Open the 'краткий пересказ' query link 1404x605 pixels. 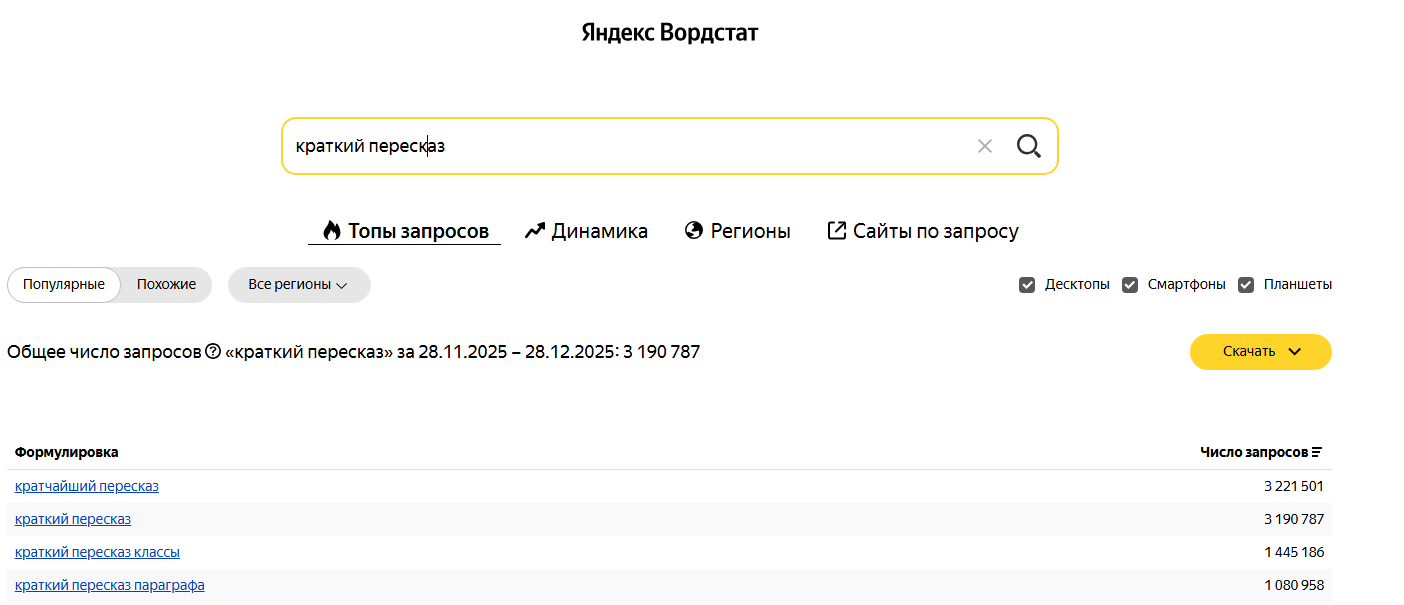73,519
